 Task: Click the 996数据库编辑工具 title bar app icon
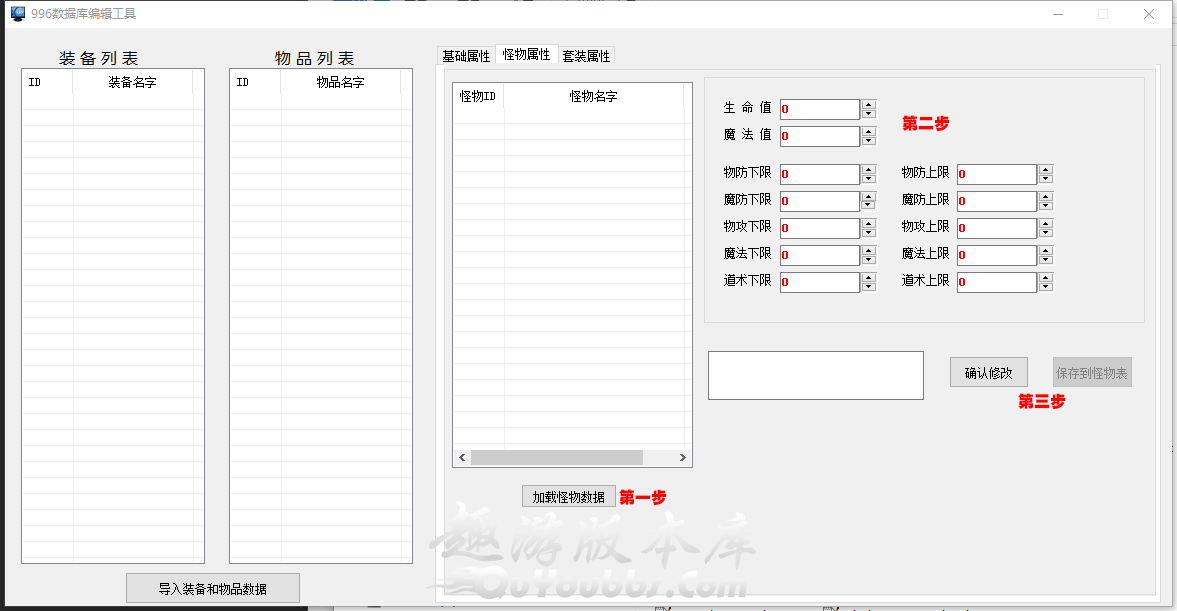(x=17, y=14)
